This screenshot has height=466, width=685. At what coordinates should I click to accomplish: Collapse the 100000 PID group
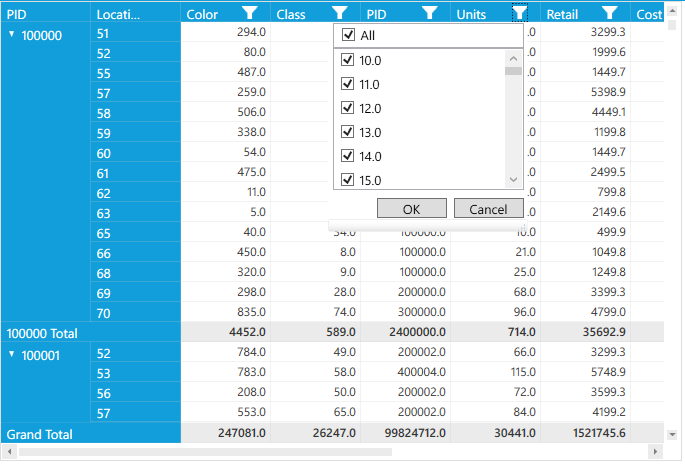pyautogui.click(x=12, y=34)
